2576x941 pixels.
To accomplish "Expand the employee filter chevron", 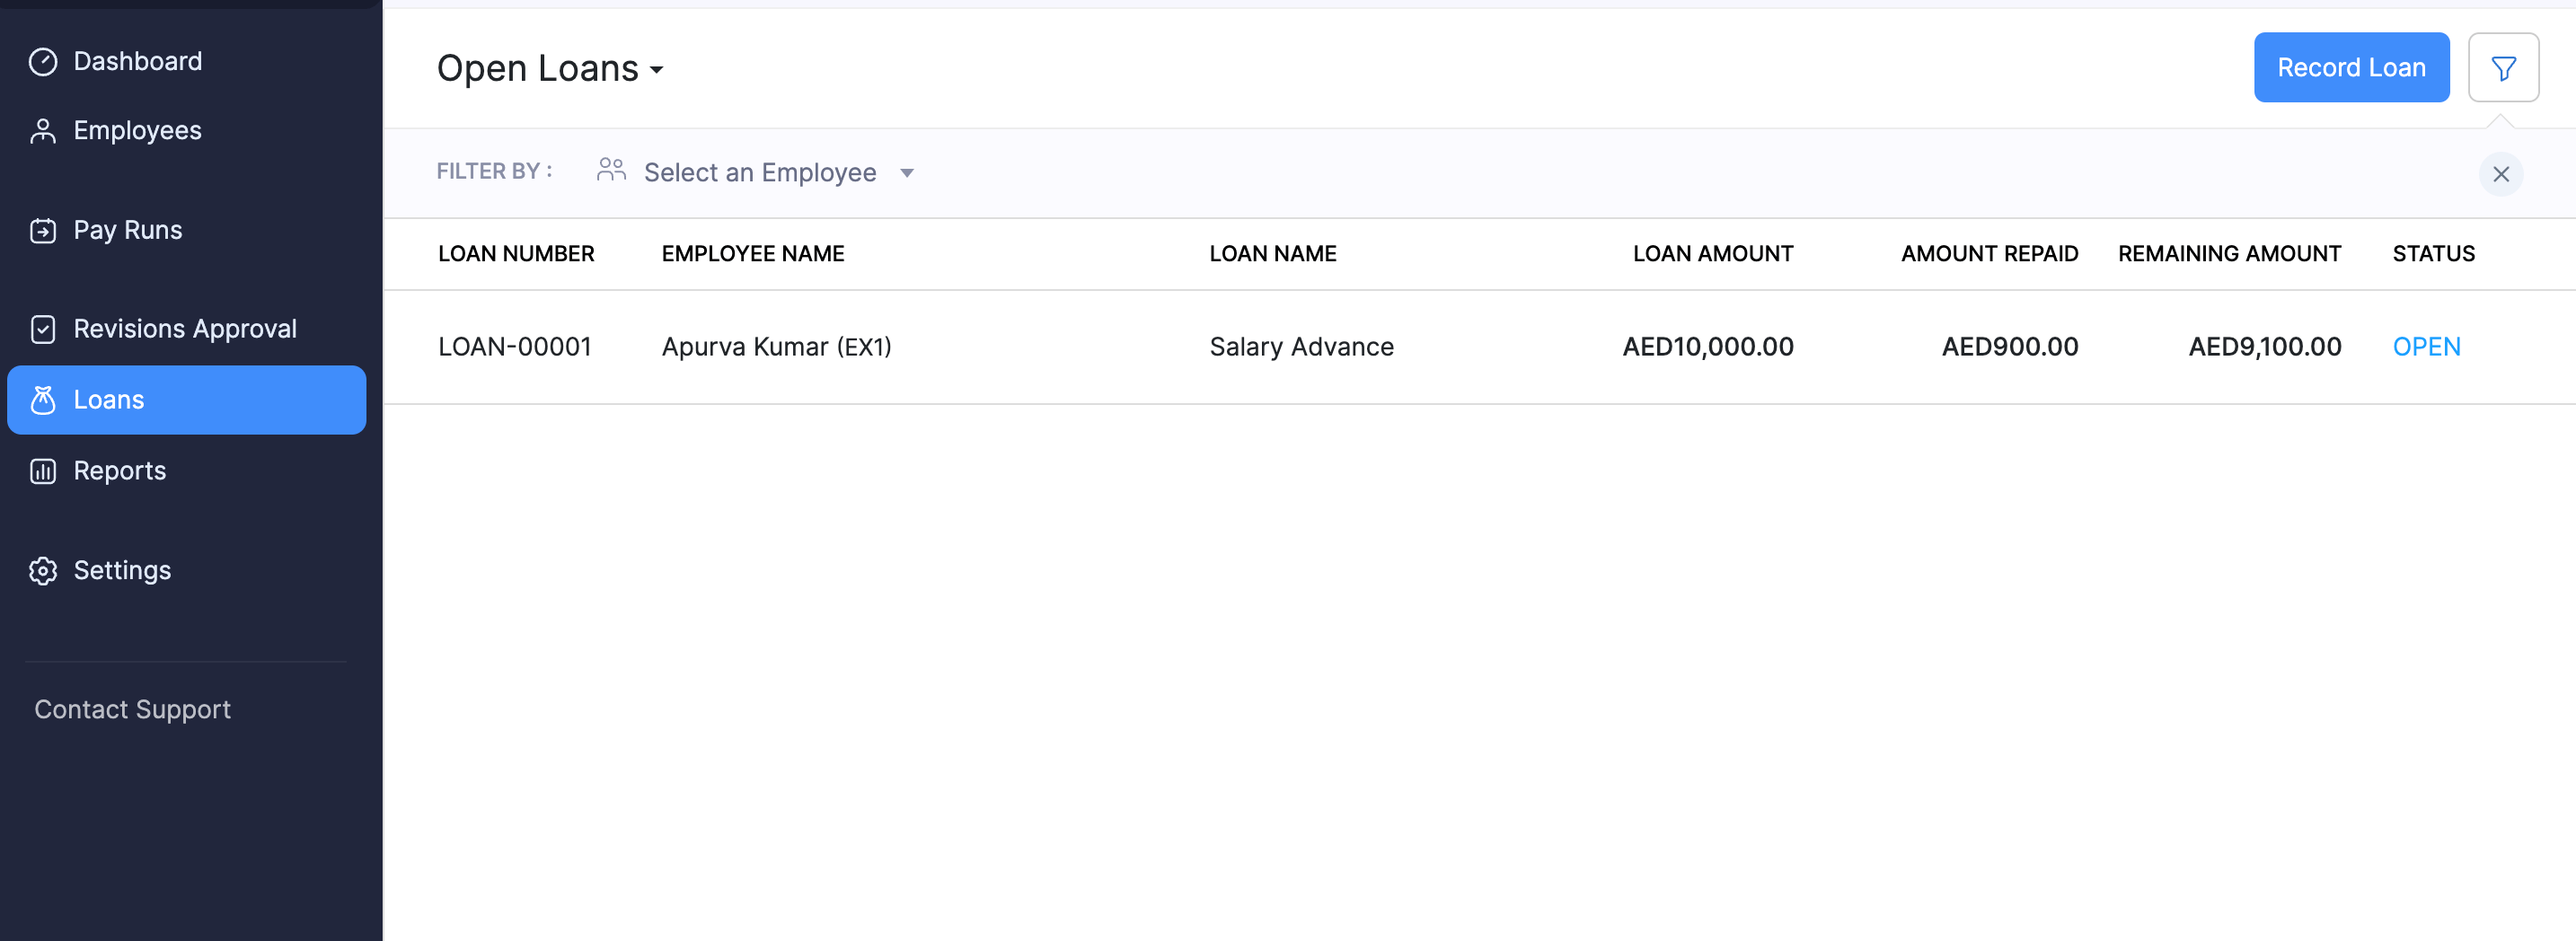I will point(907,173).
